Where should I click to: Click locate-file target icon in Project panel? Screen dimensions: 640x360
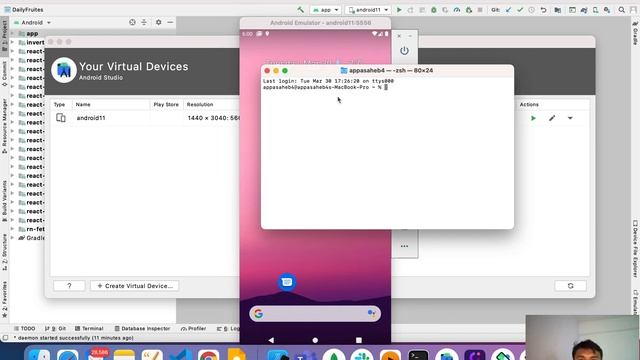click(x=132, y=22)
